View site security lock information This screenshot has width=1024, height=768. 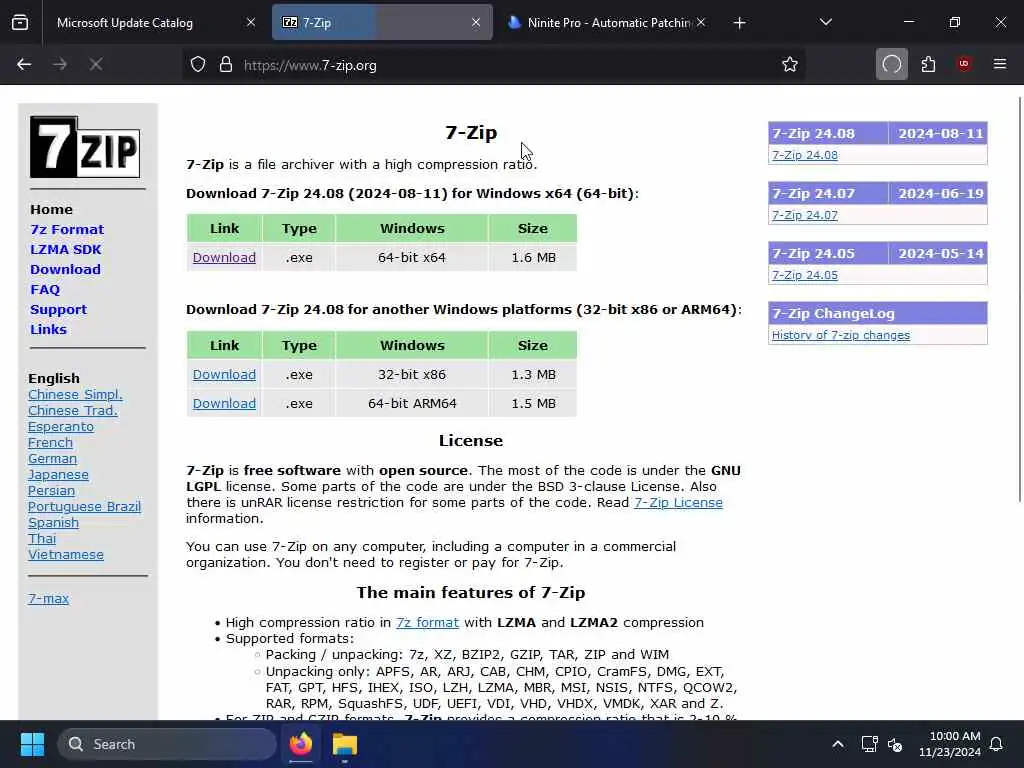point(226,65)
